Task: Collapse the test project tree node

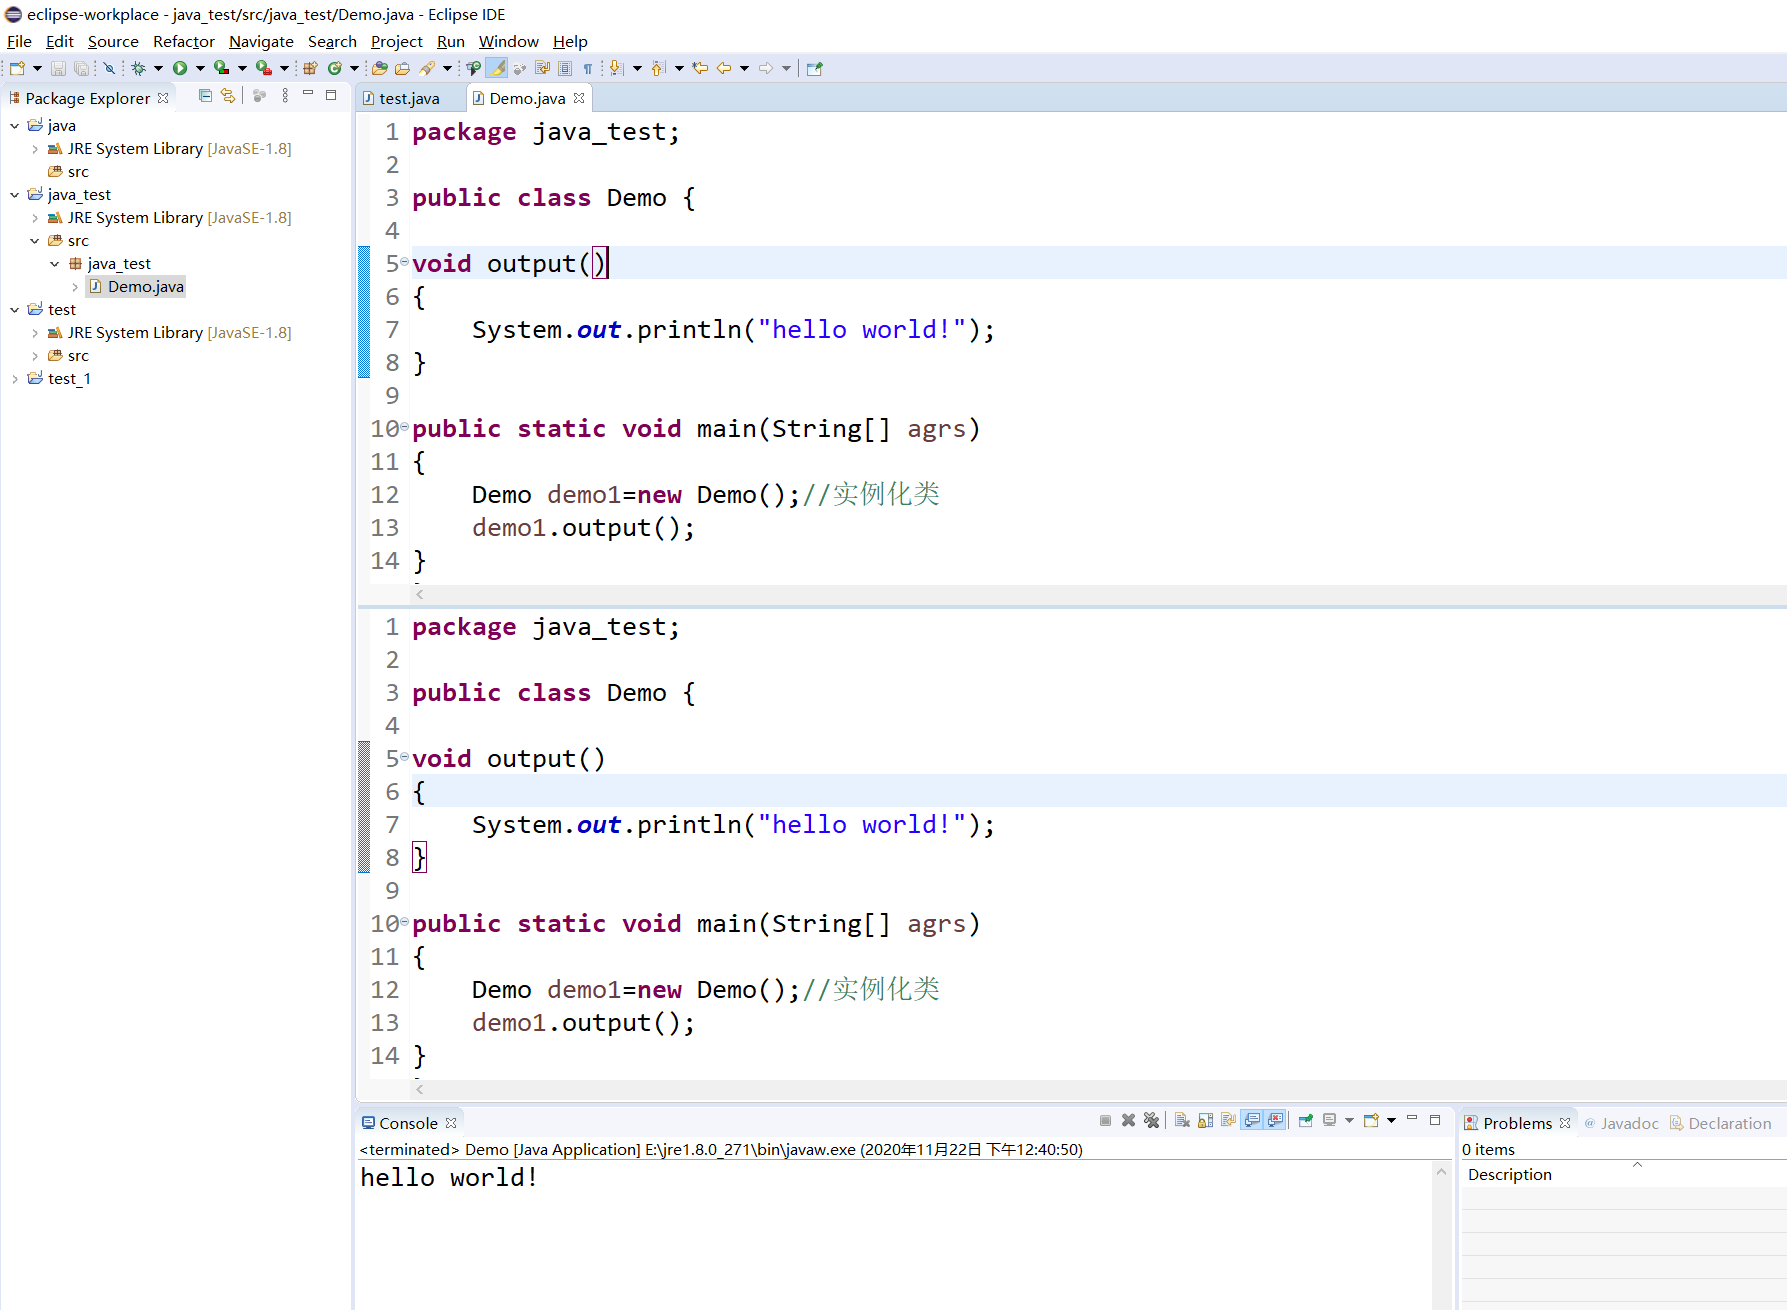Action: [14, 310]
